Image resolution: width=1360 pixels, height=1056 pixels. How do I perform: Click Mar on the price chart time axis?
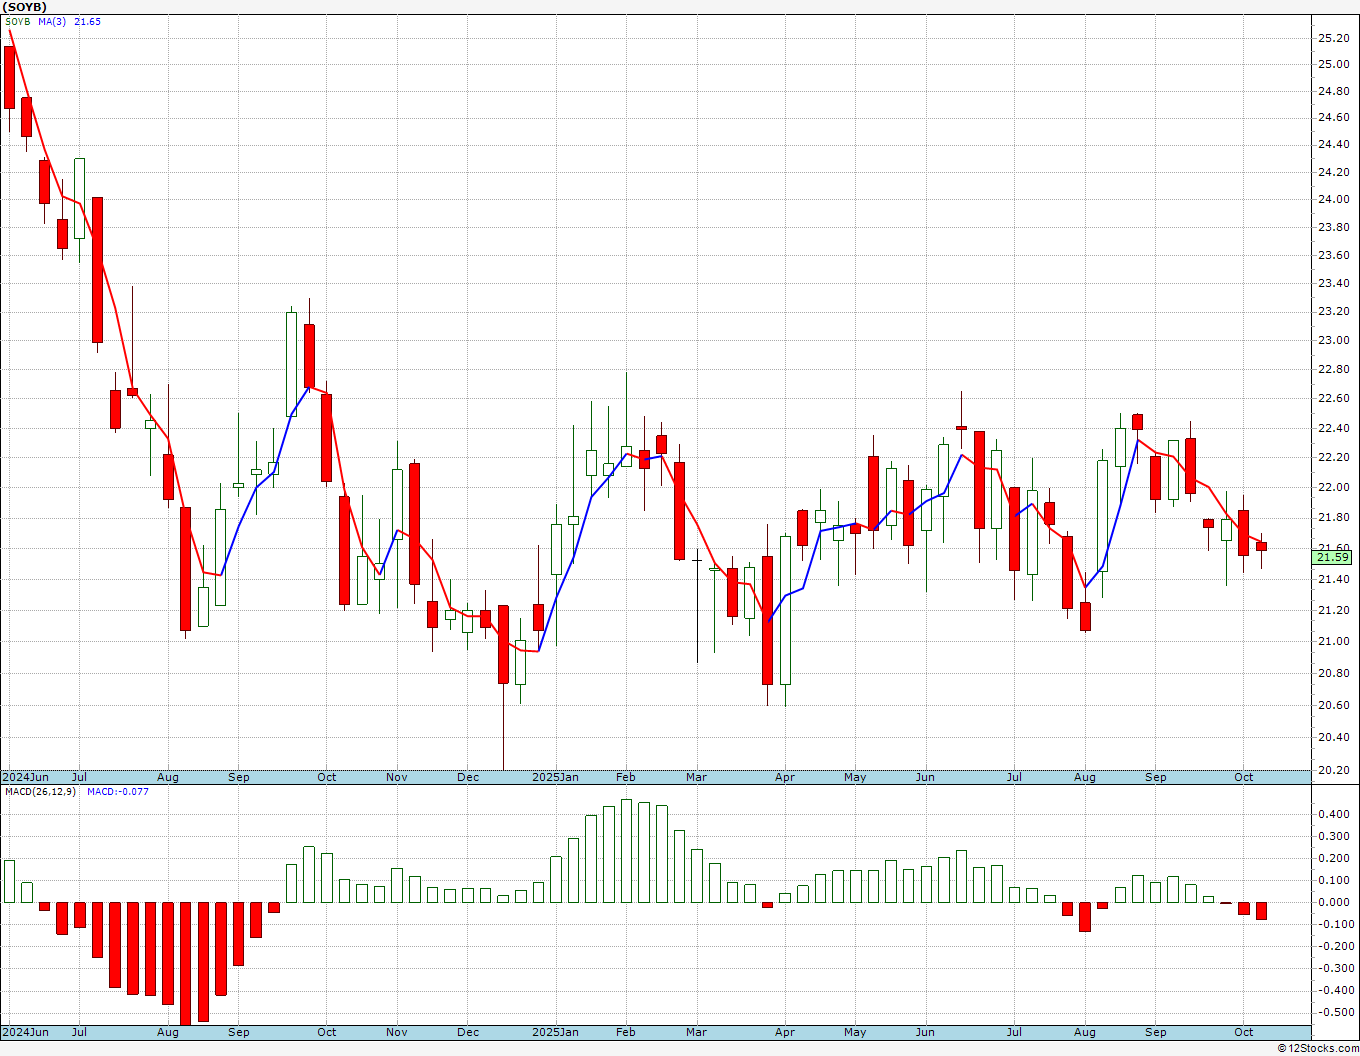[696, 777]
